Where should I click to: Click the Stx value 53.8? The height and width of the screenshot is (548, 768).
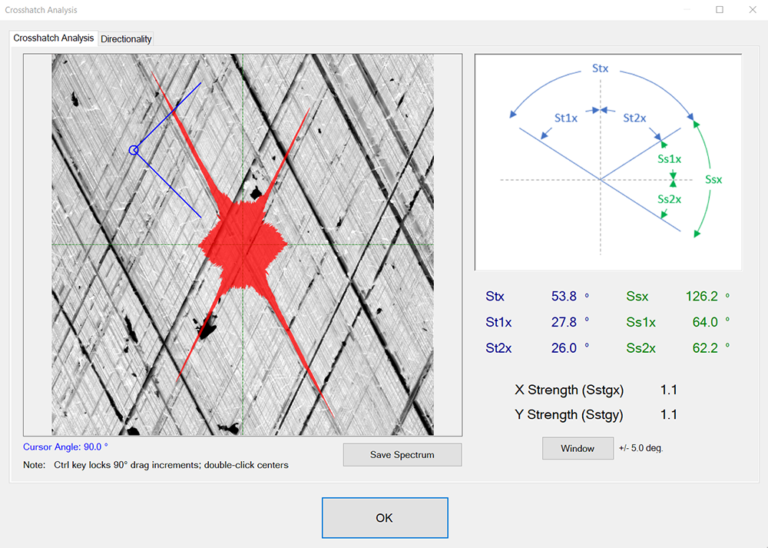click(565, 297)
